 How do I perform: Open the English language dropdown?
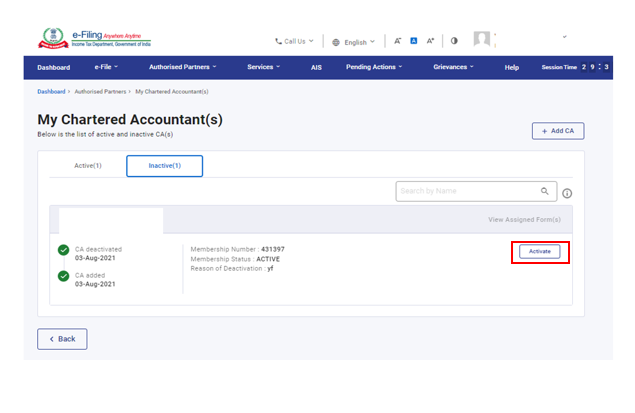[x=353, y=42]
